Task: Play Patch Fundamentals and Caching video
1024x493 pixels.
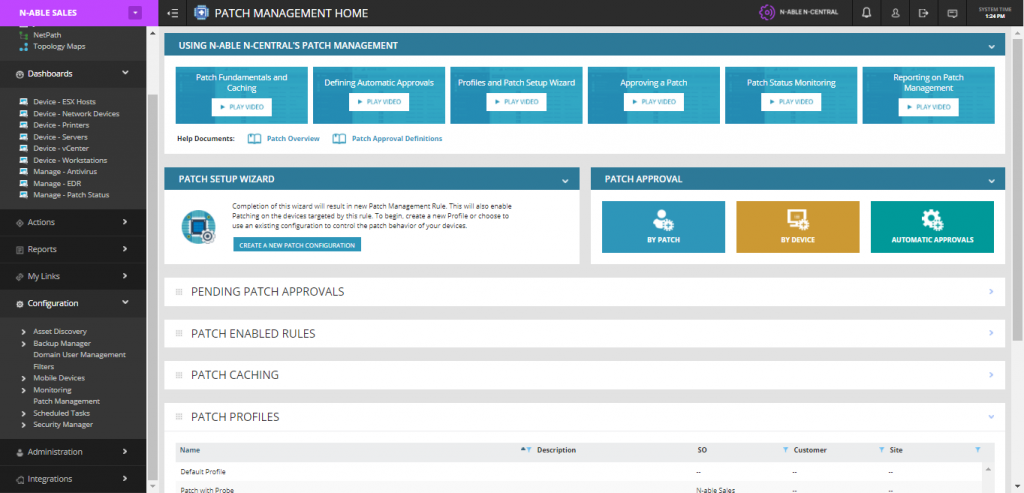Action: [x=242, y=107]
